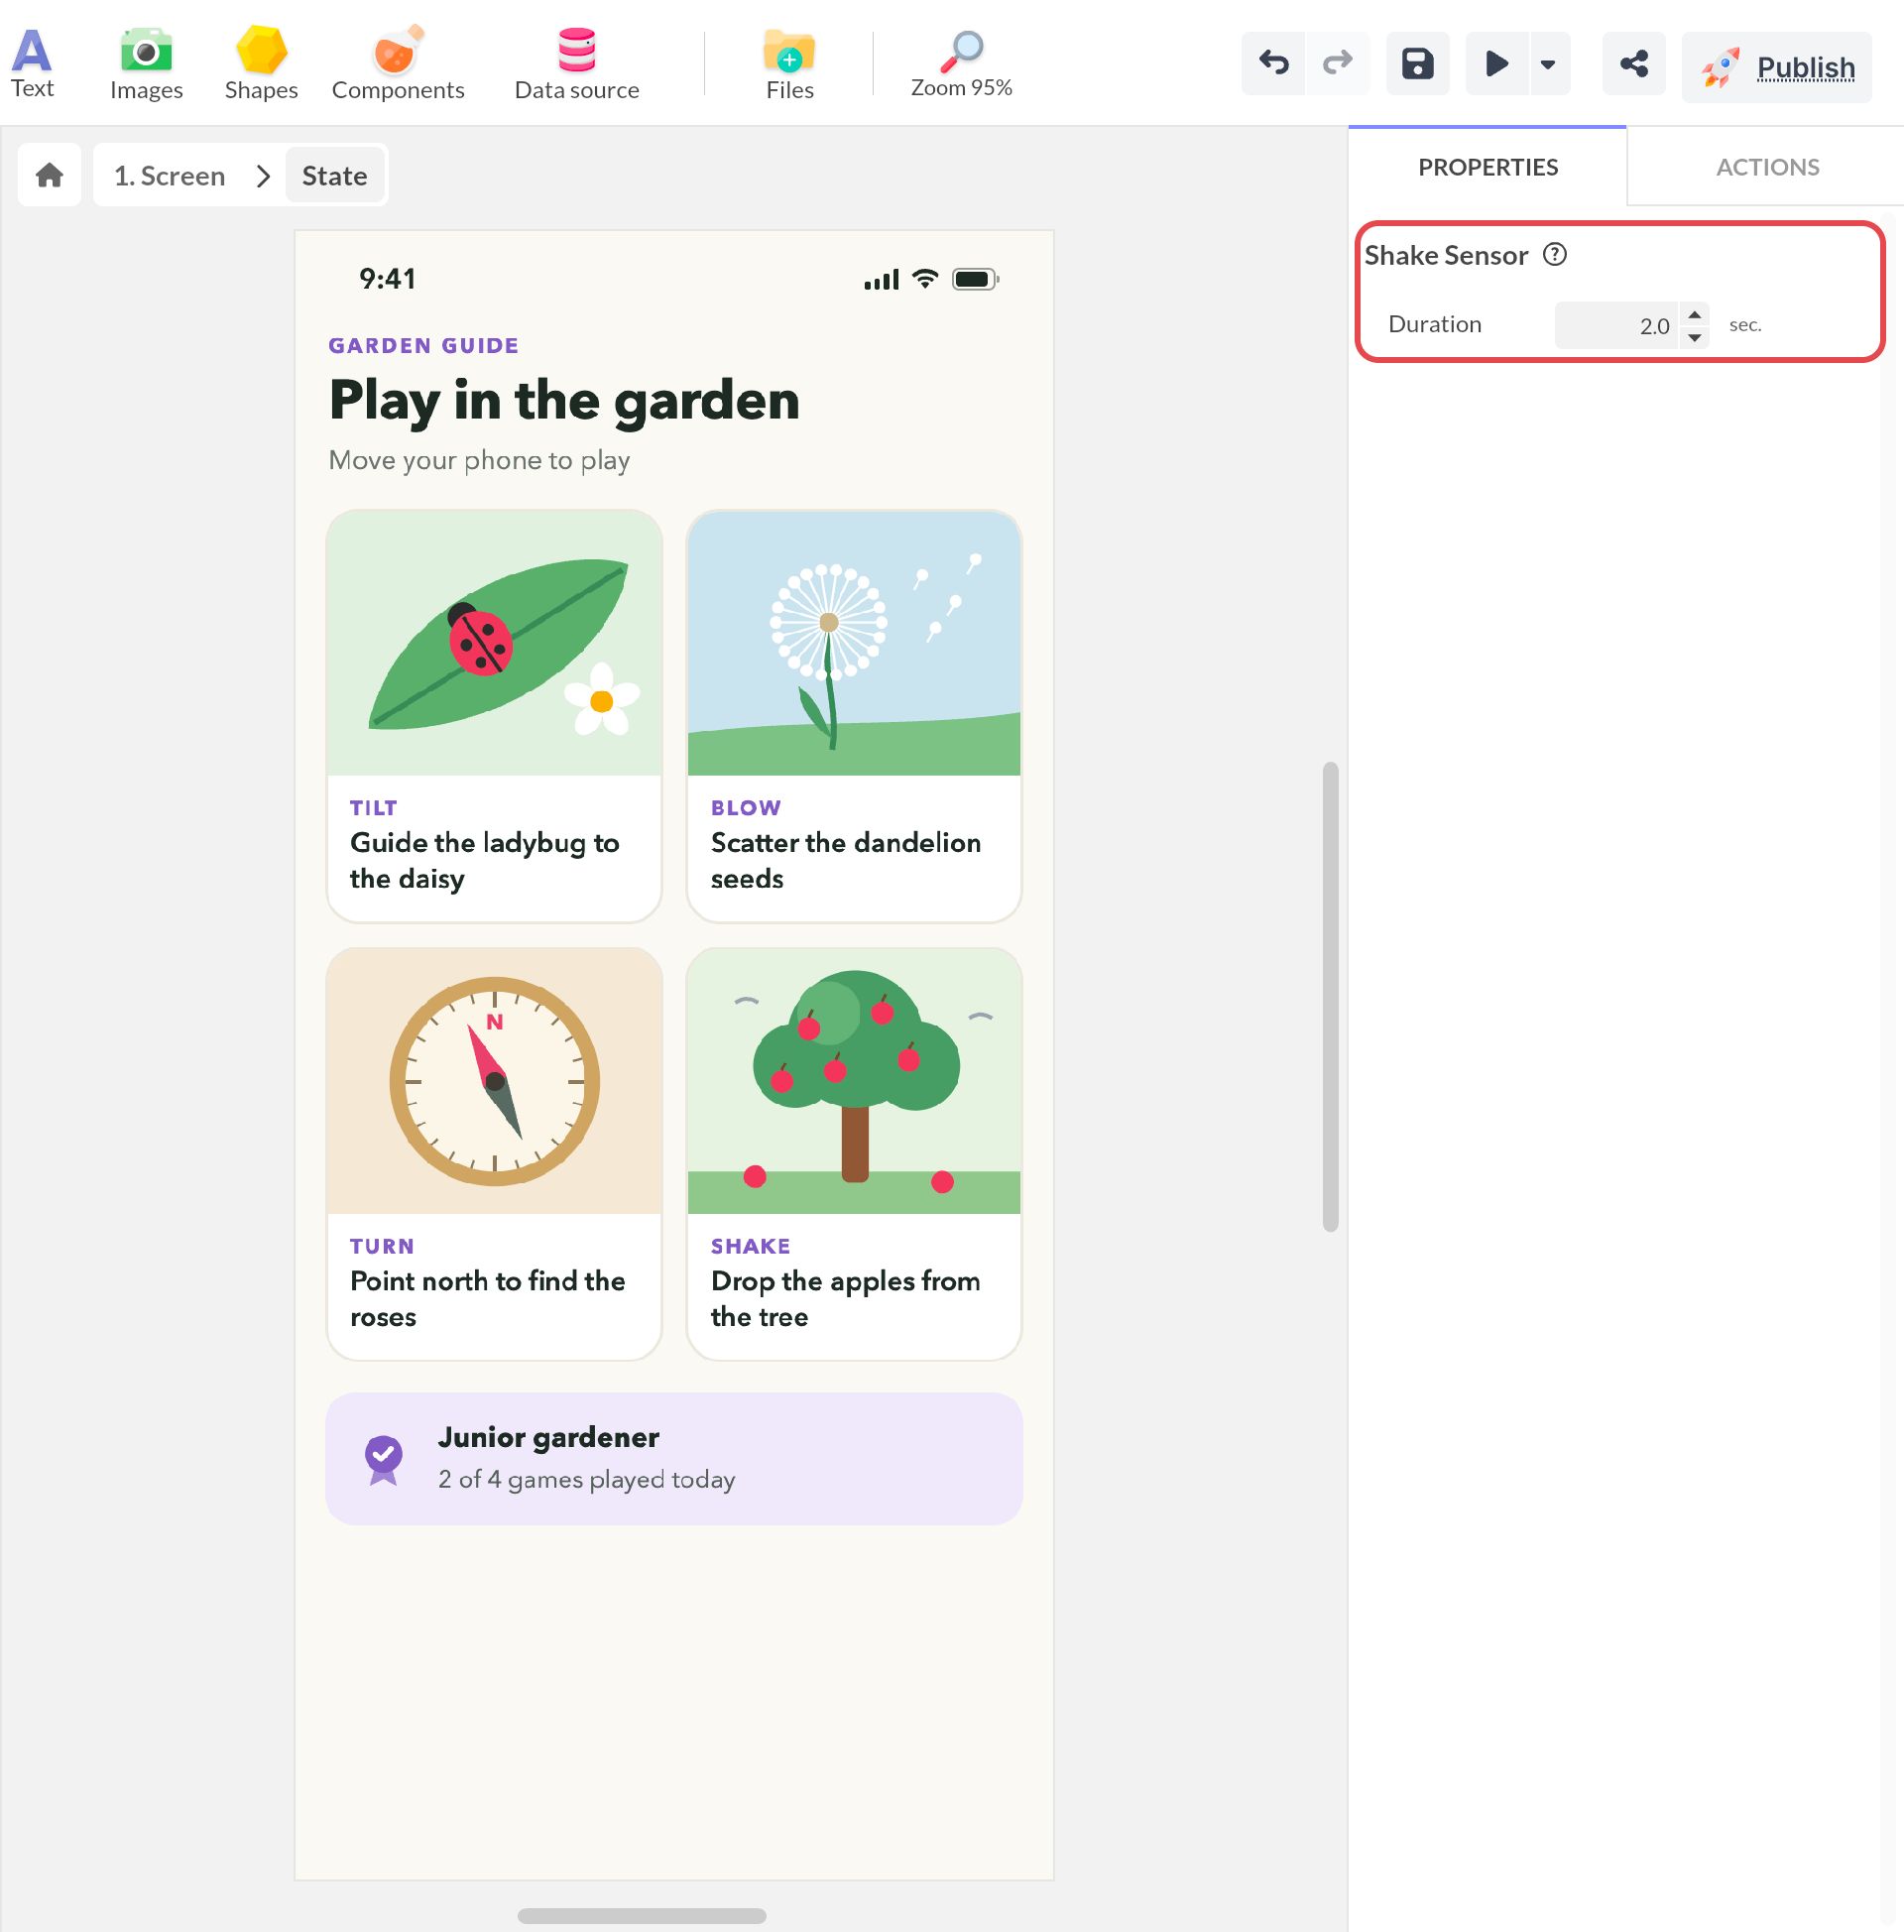
Task: Expand the preview options dropdown arrow
Action: pyautogui.click(x=1548, y=64)
